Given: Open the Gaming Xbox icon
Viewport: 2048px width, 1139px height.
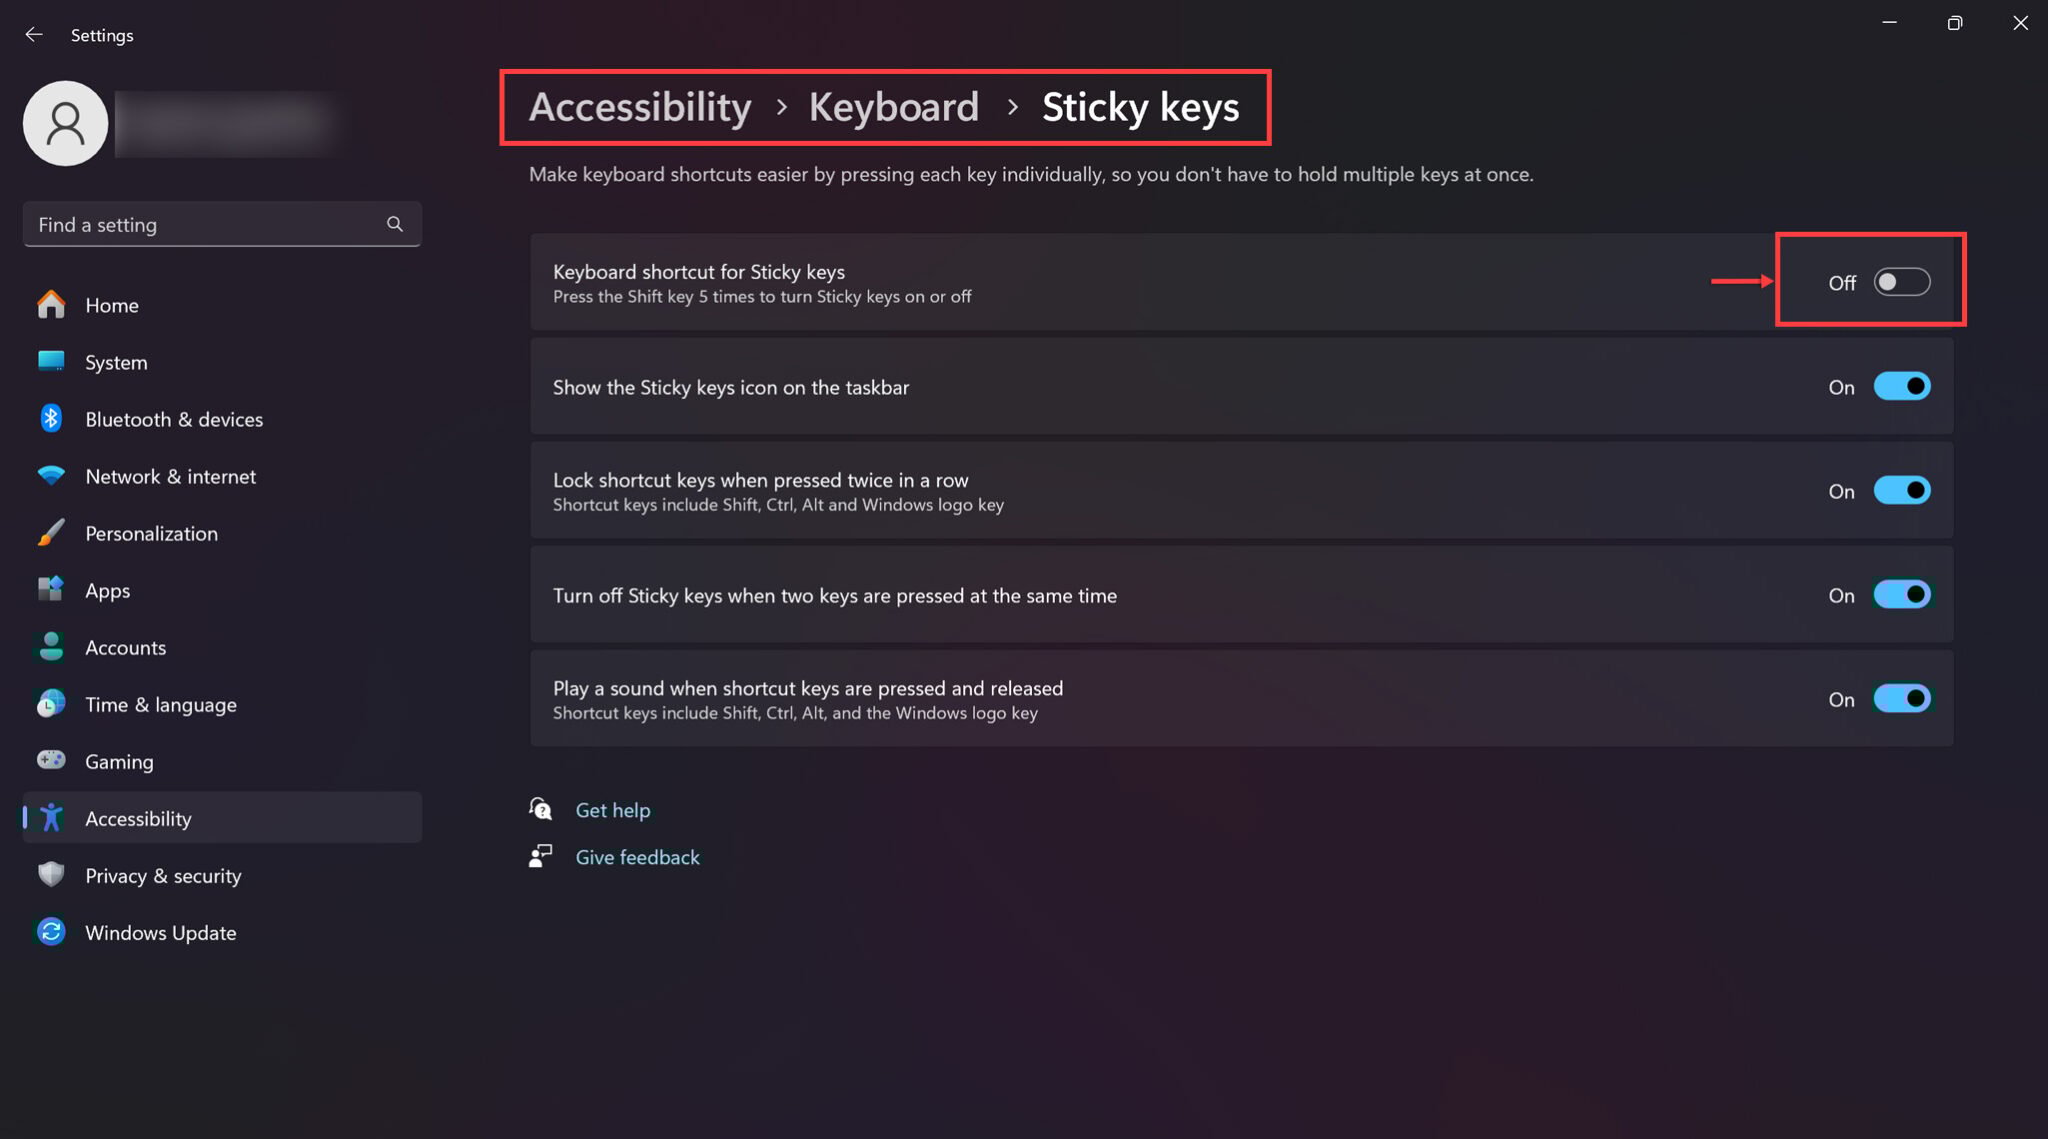Looking at the screenshot, I should pos(50,761).
